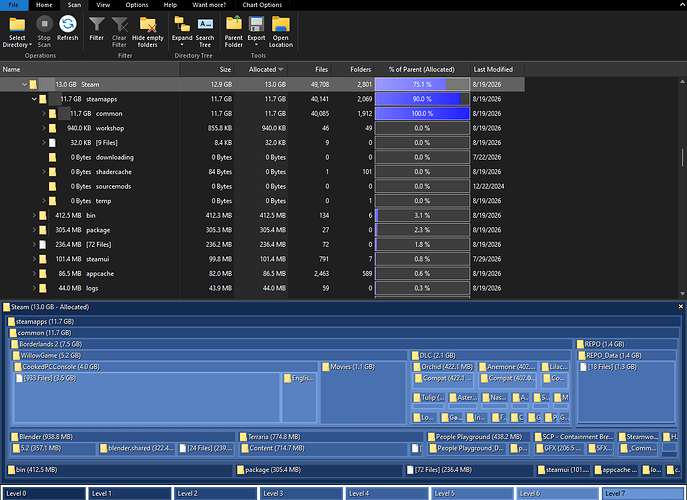Click the folder icon of the downloading row
Viewport: 687px width, 500px height.
point(52,157)
